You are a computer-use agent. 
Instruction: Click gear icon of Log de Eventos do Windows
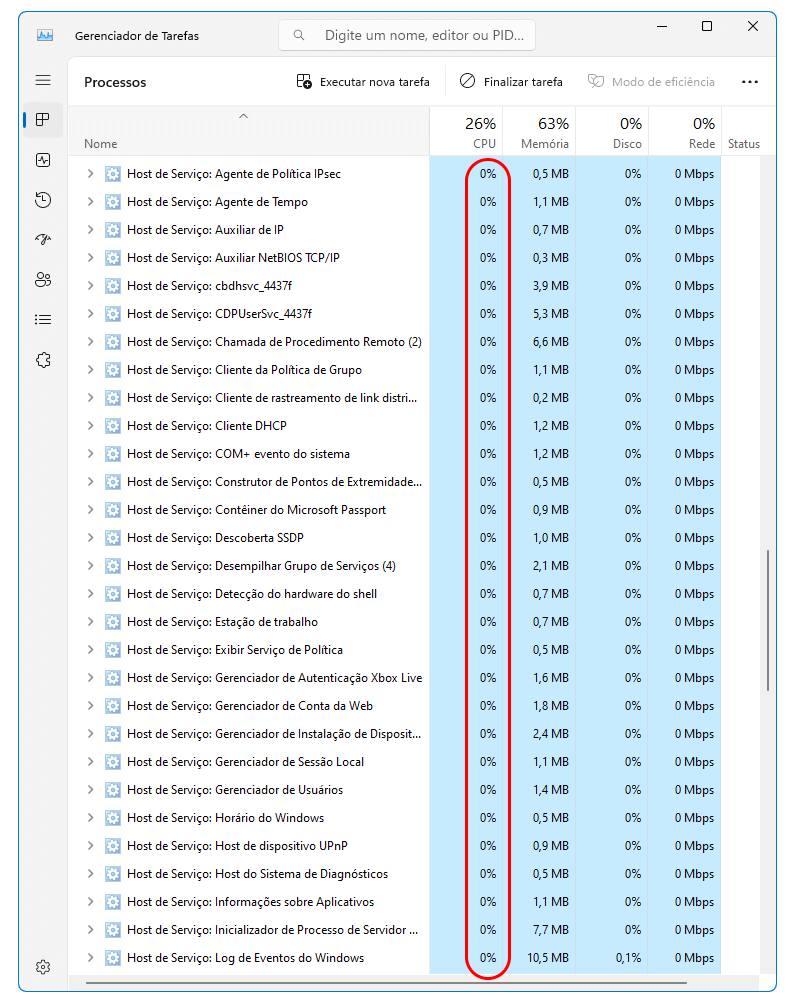(x=112, y=958)
